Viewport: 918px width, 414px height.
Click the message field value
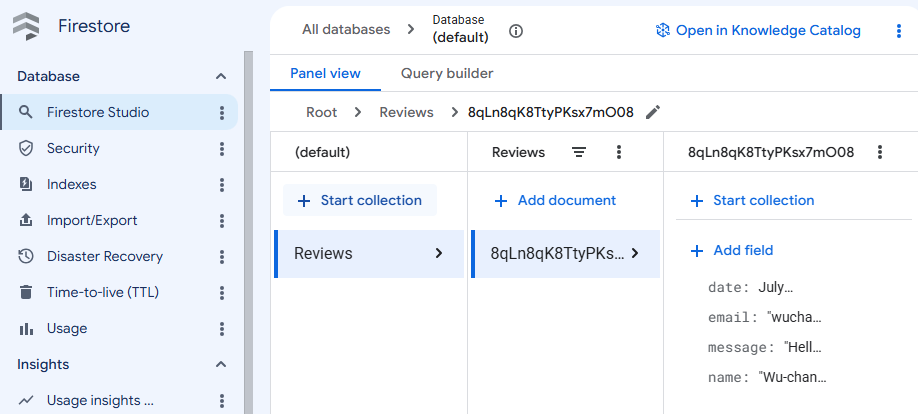click(x=803, y=347)
